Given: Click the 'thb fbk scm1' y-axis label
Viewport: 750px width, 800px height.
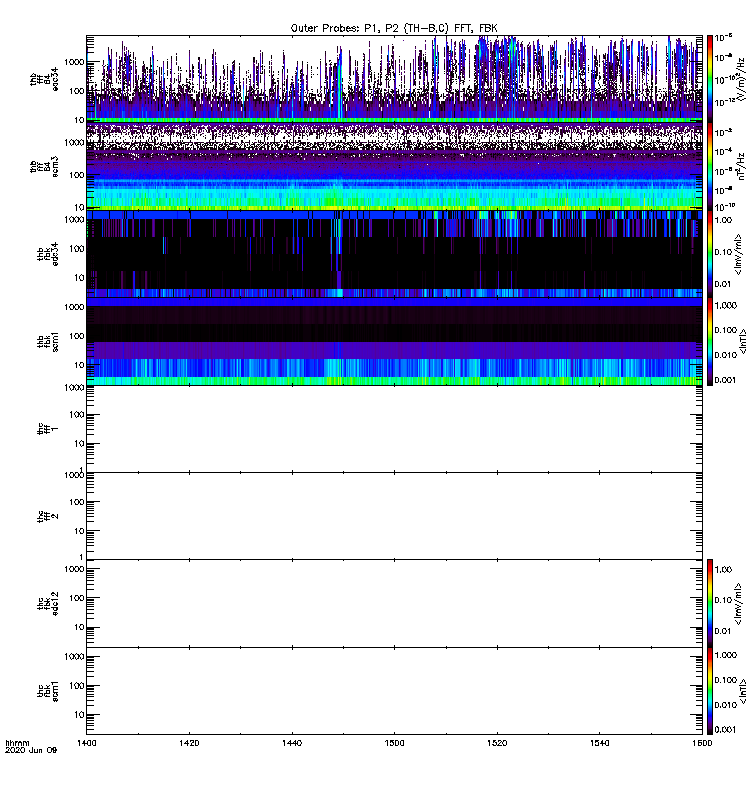Looking at the screenshot, I should (48, 342).
